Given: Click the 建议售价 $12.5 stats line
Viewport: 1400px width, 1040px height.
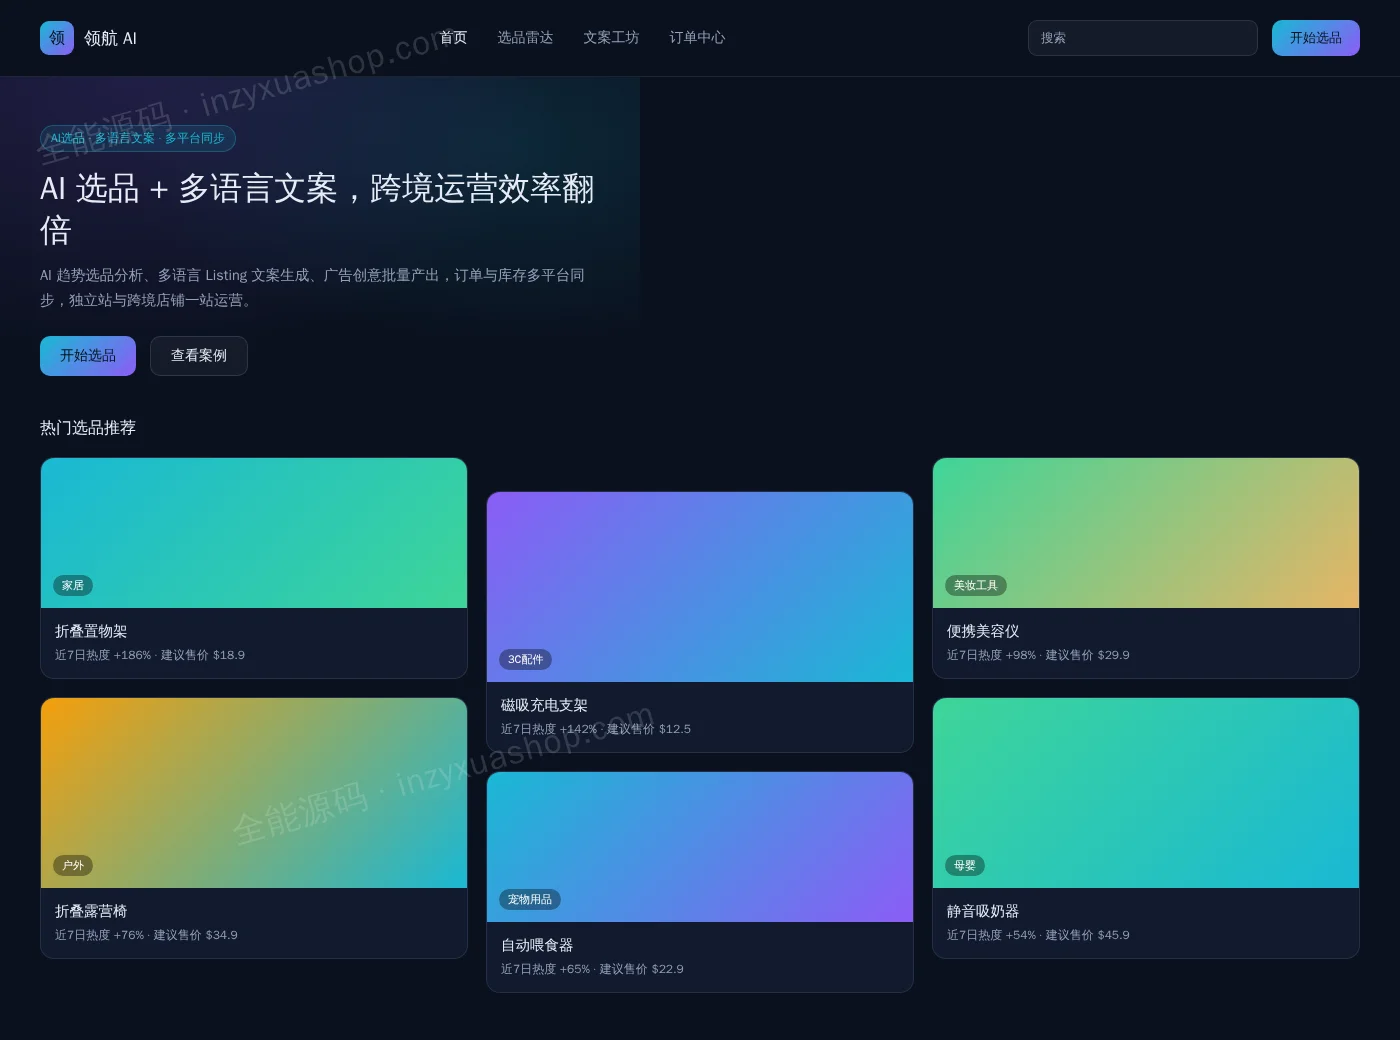Looking at the screenshot, I should (596, 729).
